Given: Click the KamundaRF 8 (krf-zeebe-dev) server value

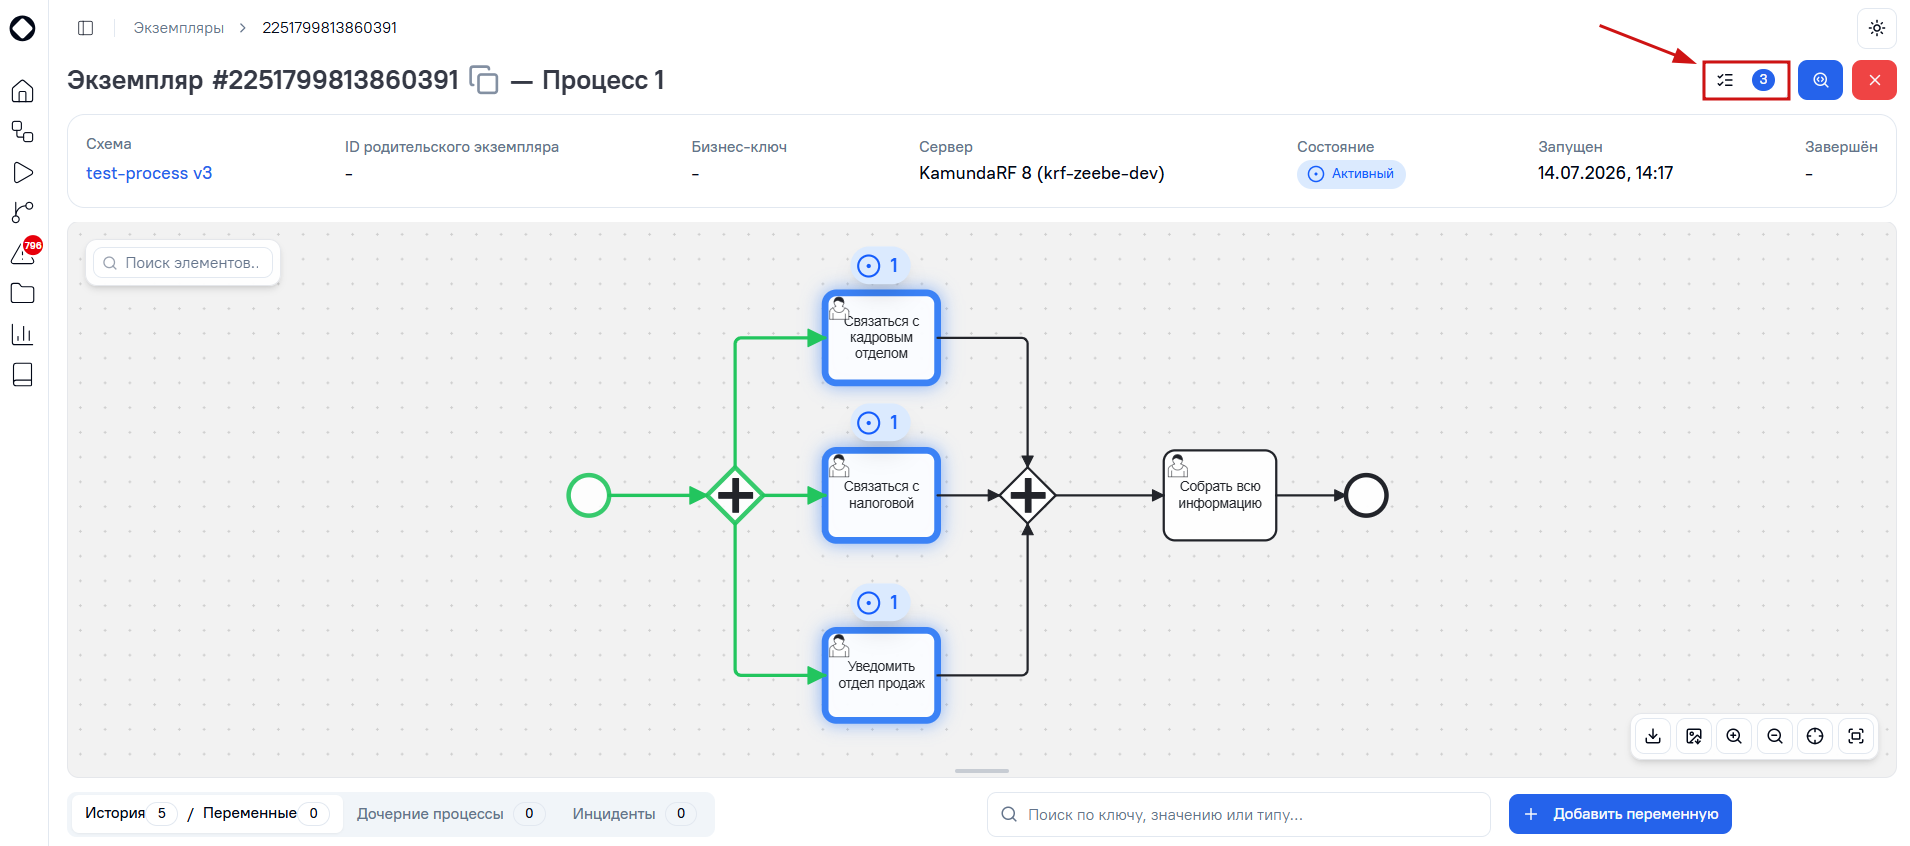Looking at the screenshot, I should pos(1041,173).
